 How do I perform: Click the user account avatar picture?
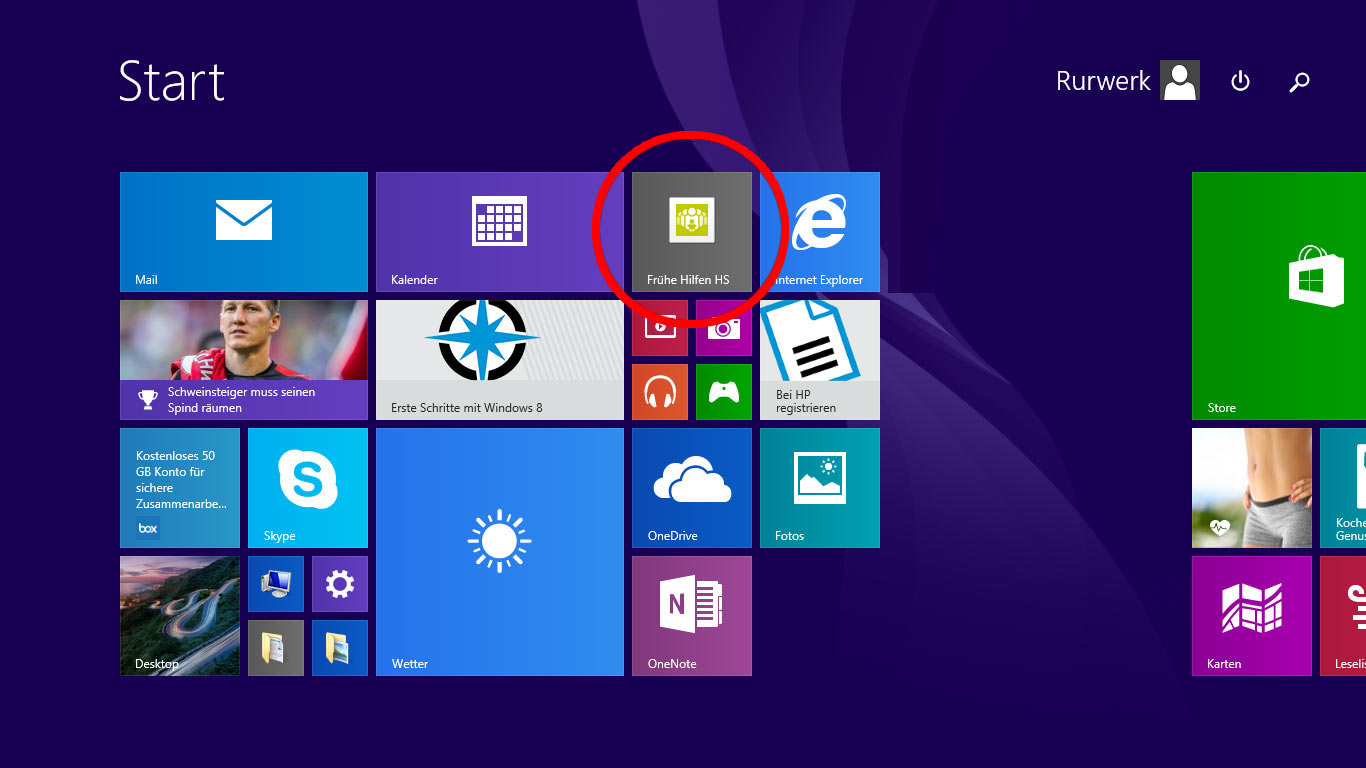(x=1180, y=80)
